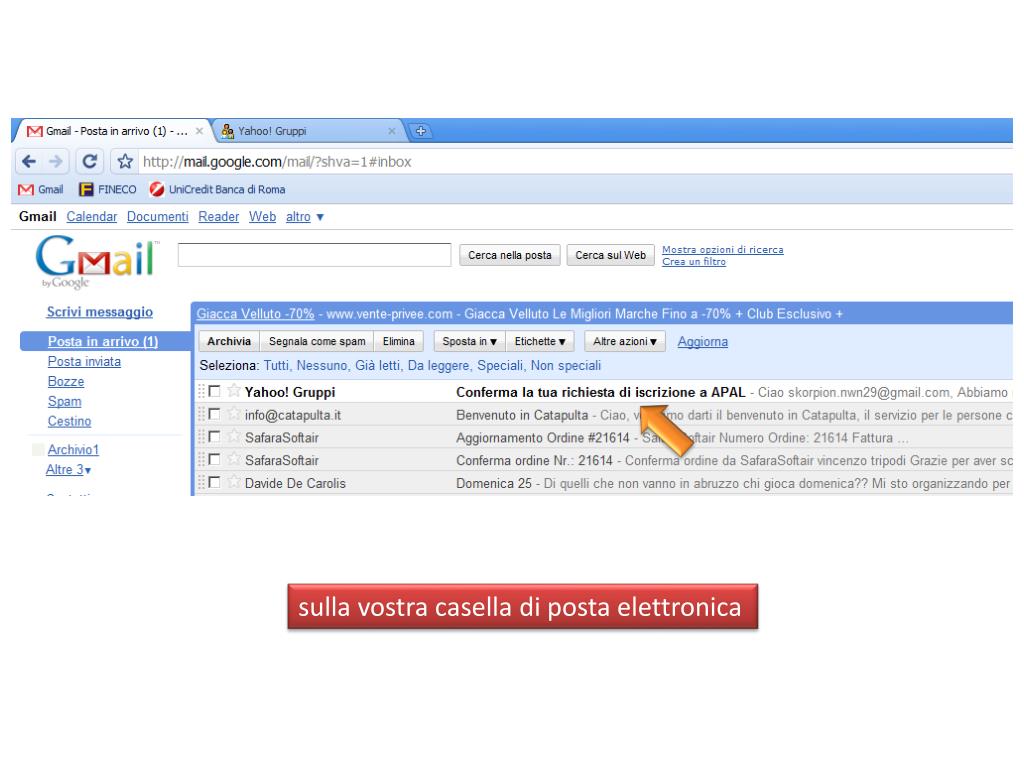Viewport: 1024px width, 768px height.
Task: Select checkbox for Aggiornamento Ordine #21614
Action: point(214,437)
